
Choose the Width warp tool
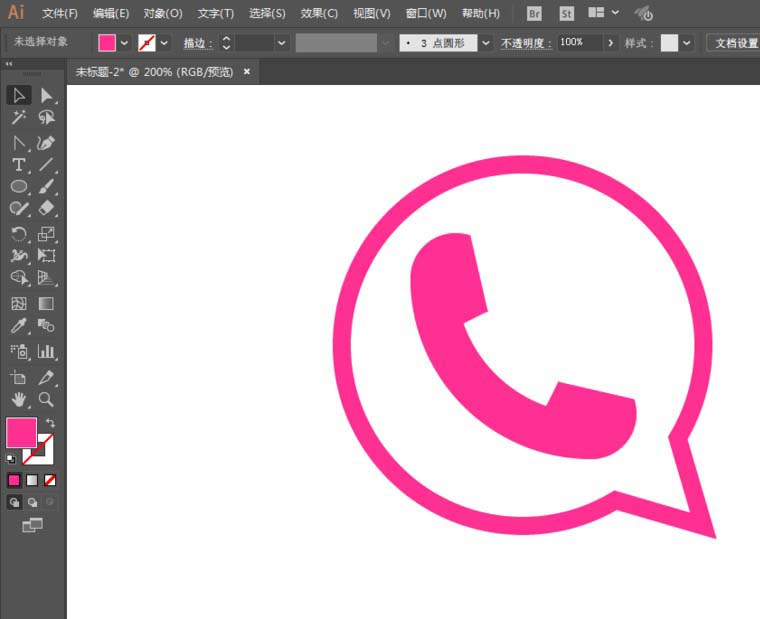point(19,255)
